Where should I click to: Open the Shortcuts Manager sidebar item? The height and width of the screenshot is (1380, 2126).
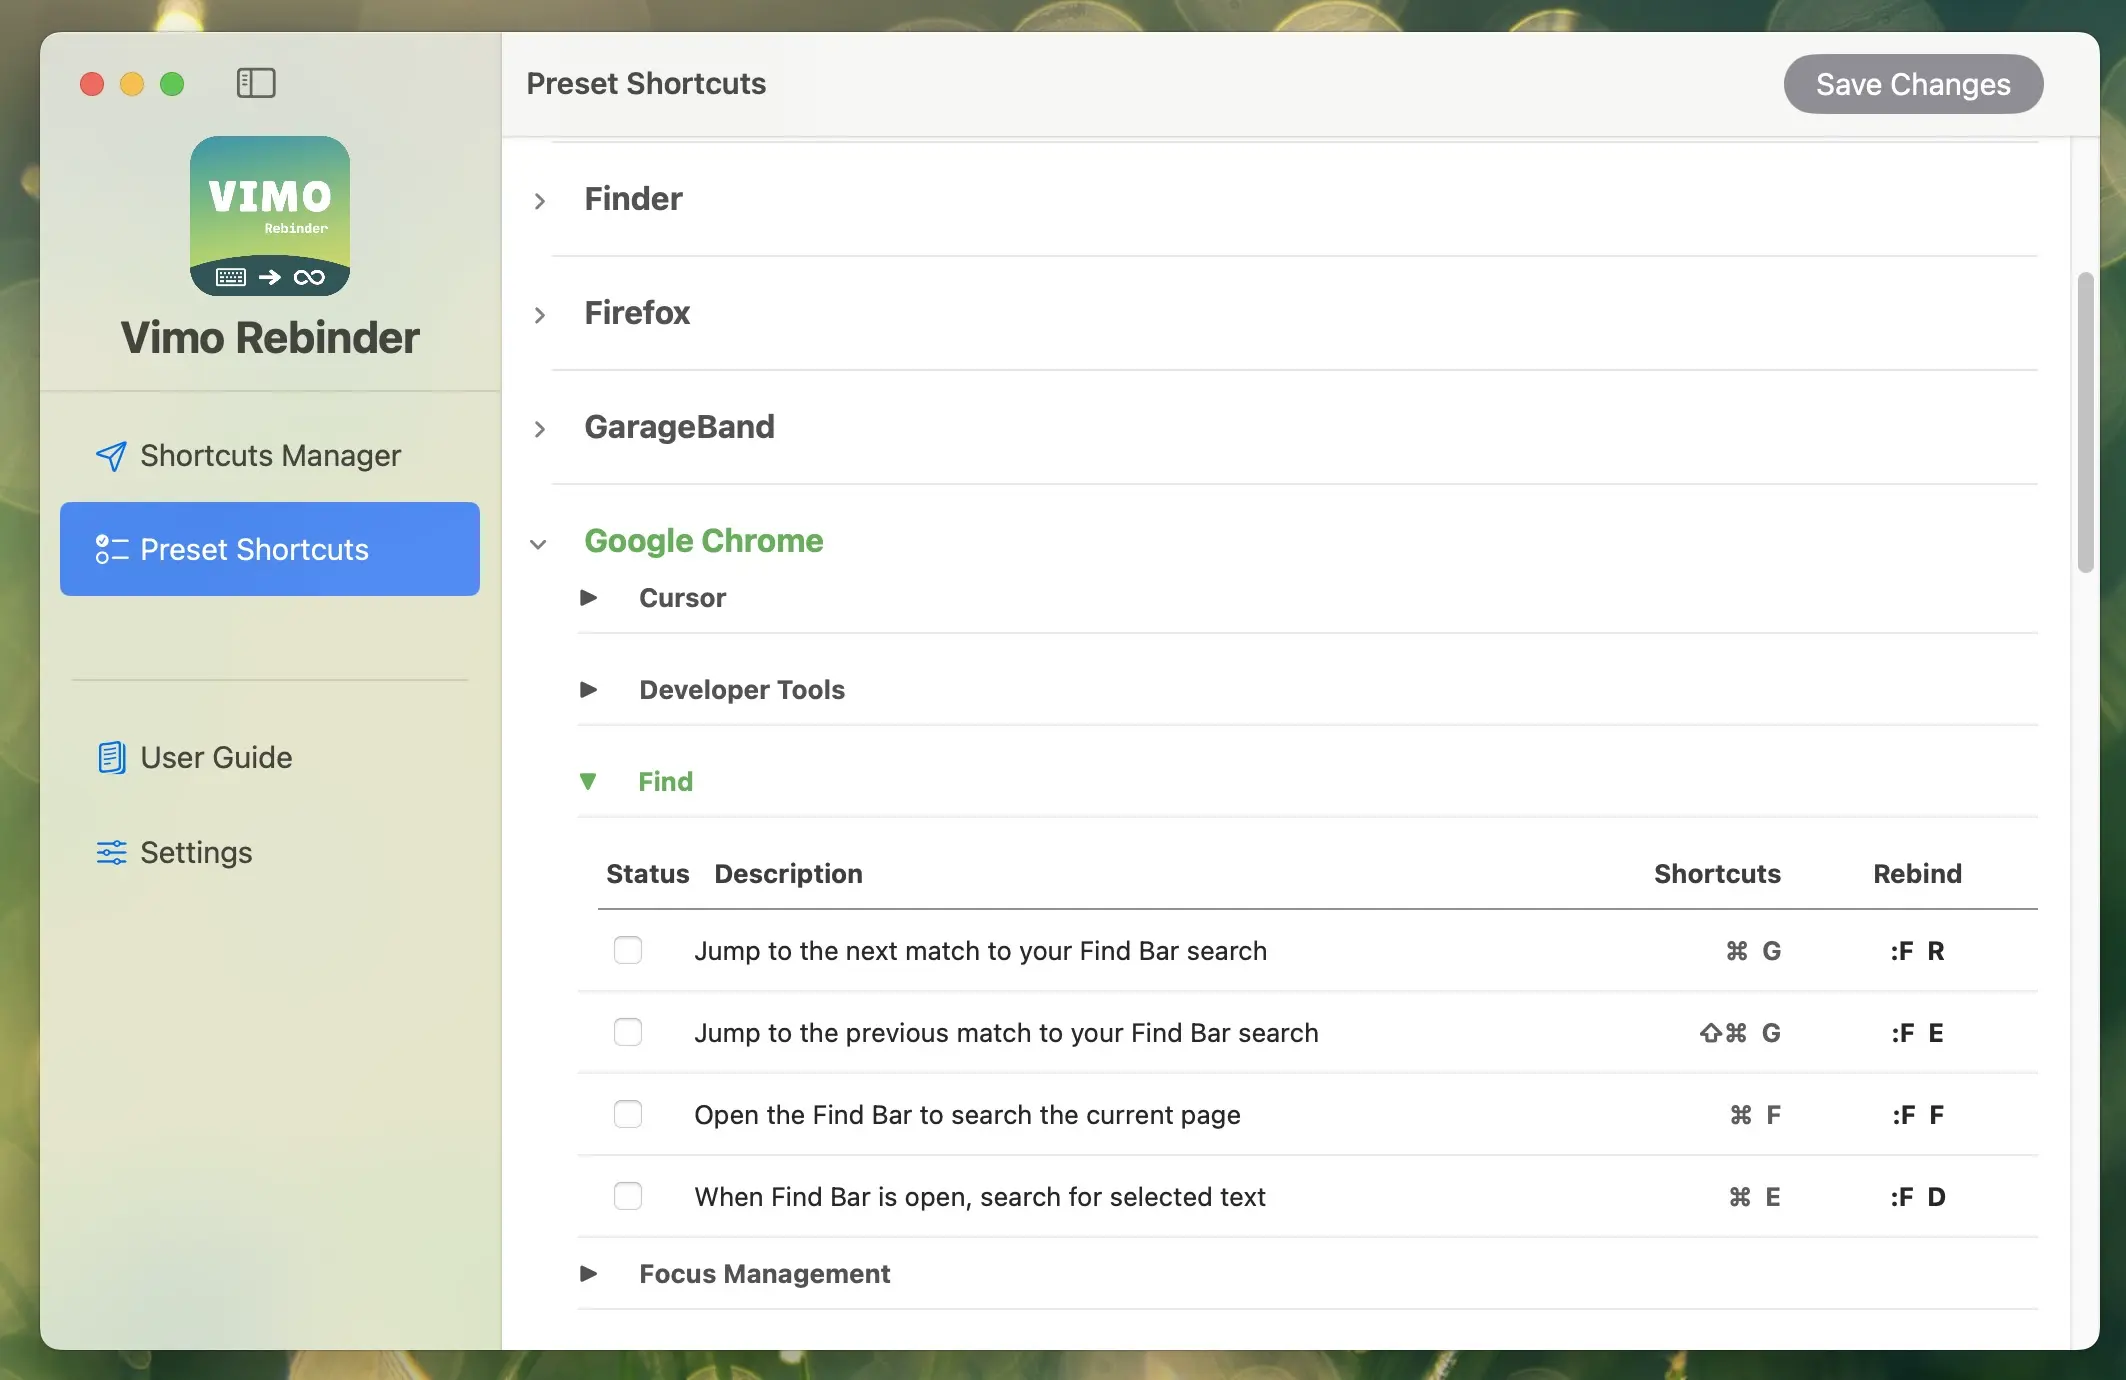(270, 456)
